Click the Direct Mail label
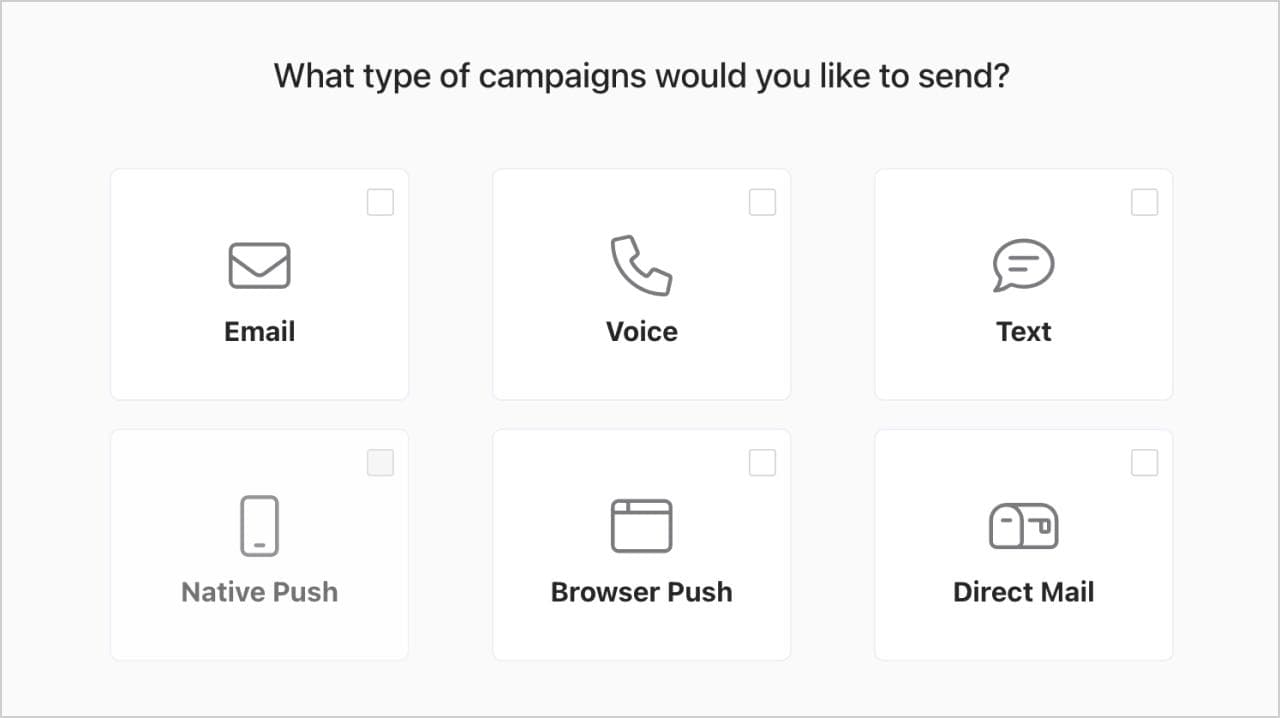This screenshot has width=1280, height=718. [1023, 592]
